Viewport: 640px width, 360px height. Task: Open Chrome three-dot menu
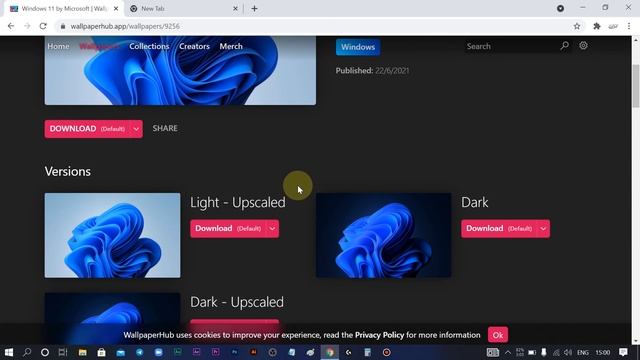click(629, 26)
